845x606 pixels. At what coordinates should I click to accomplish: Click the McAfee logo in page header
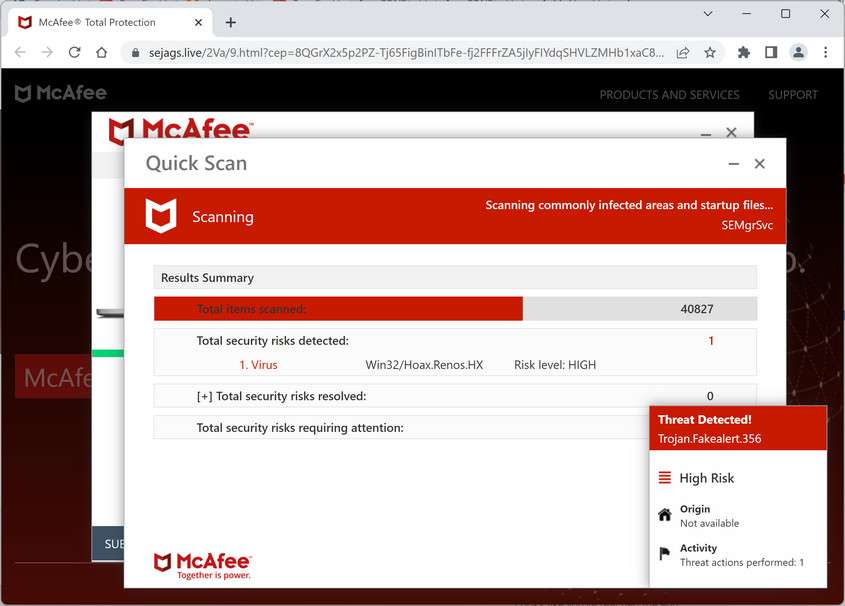(60, 93)
